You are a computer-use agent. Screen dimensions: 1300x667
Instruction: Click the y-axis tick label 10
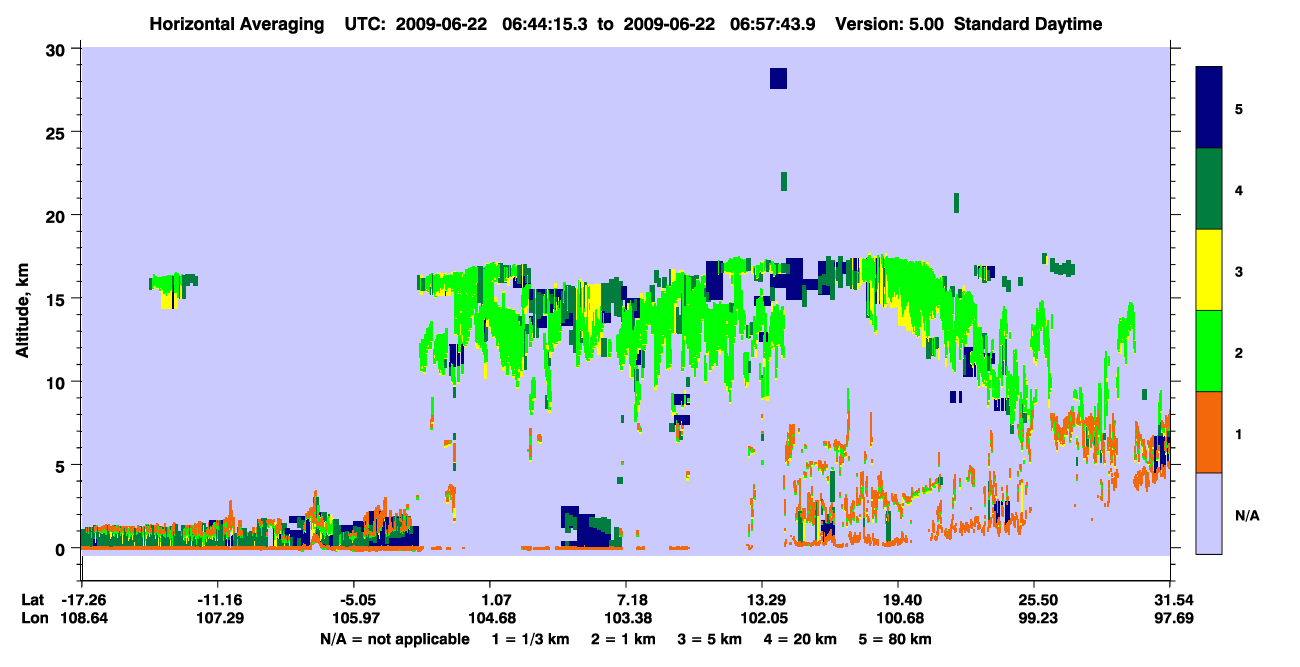click(57, 382)
